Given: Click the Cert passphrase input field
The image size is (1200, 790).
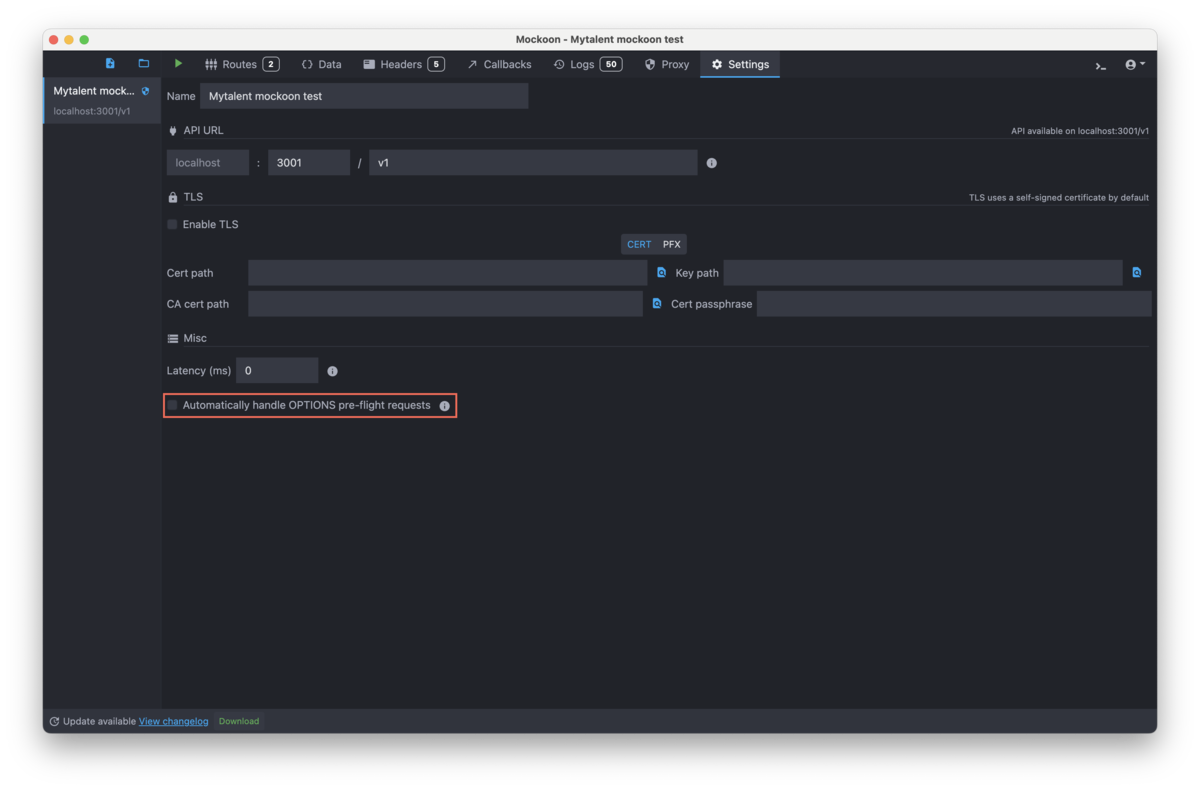Looking at the screenshot, I should click(x=954, y=304).
